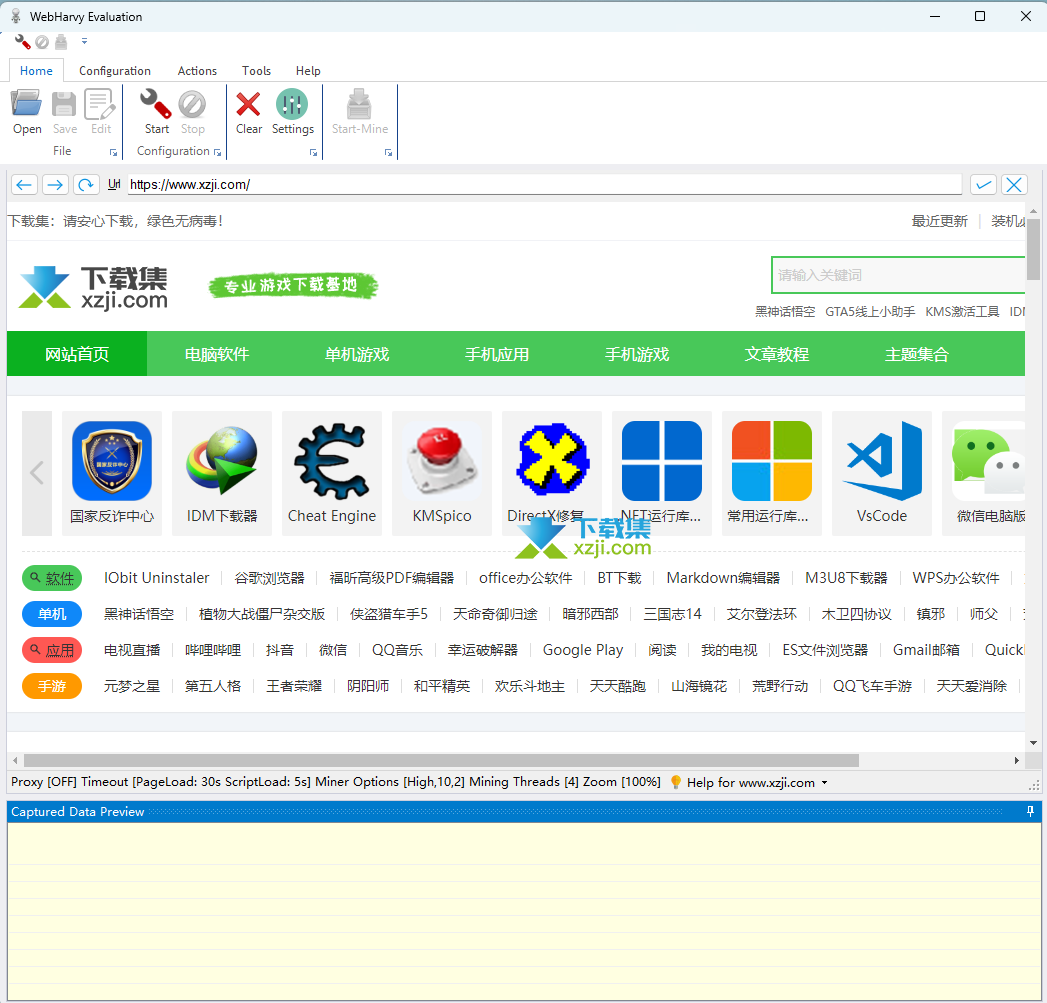
Task: Open the Configuration ribbon tab
Action: coord(115,70)
